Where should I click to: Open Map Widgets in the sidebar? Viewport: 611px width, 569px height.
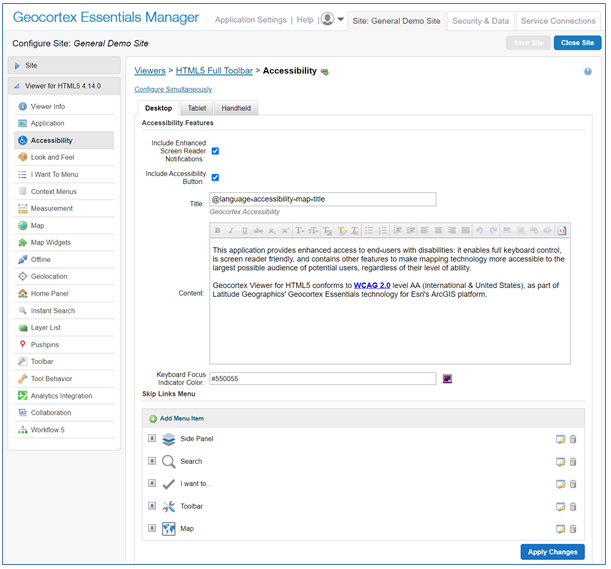click(x=64, y=242)
